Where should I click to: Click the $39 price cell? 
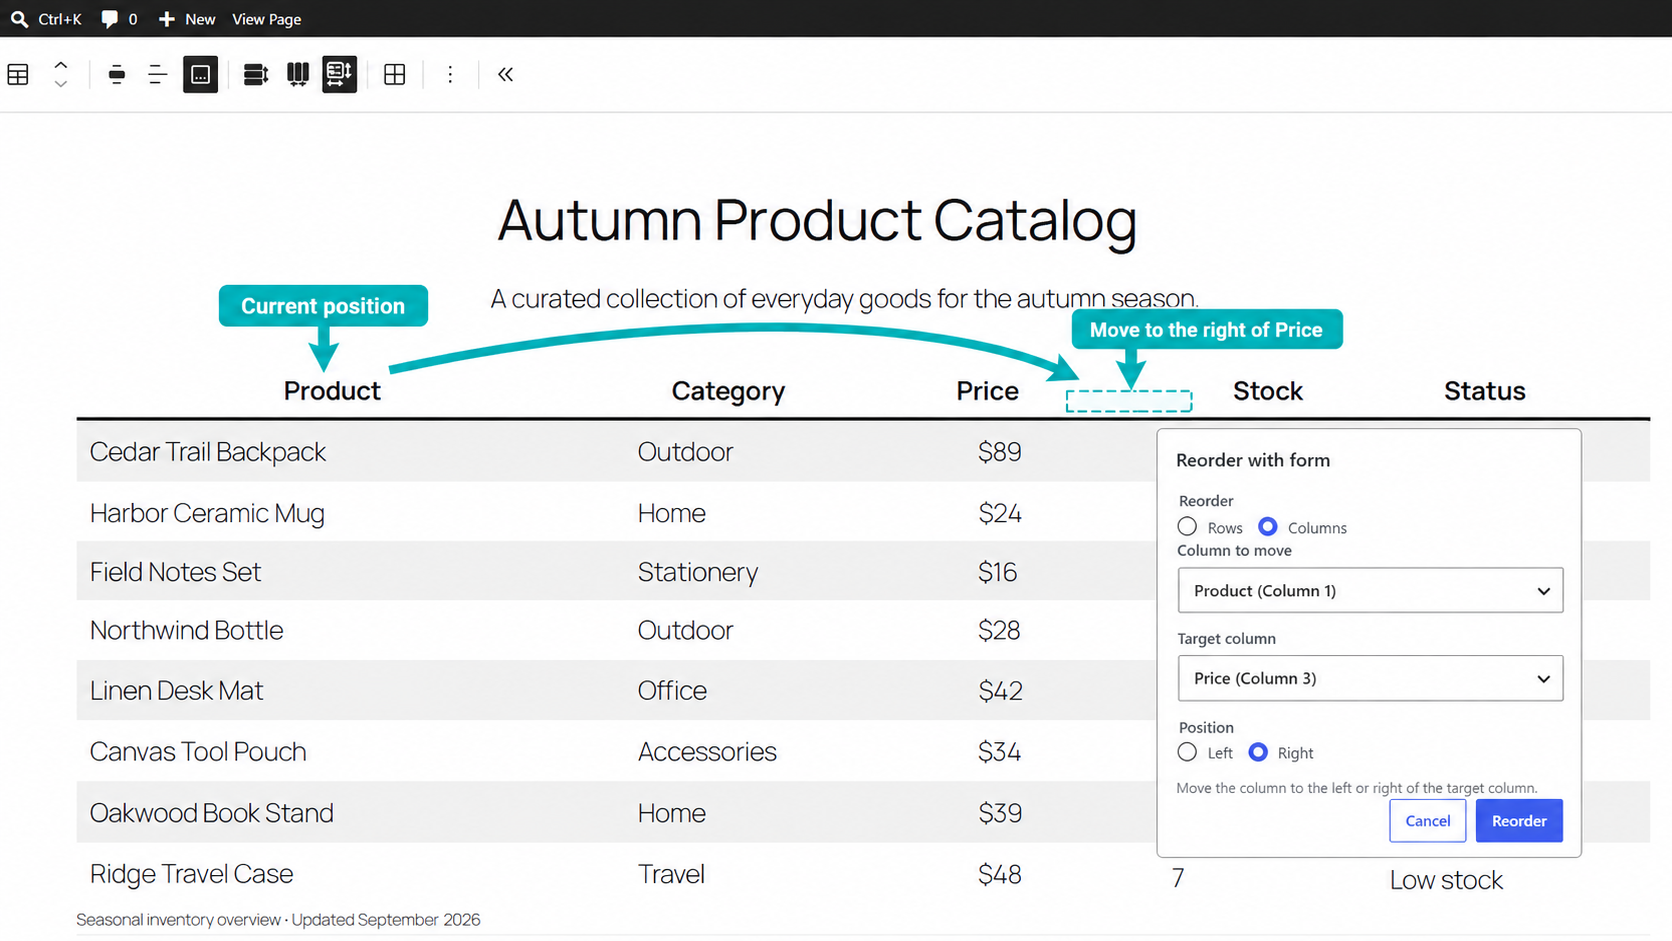tap(1000, 813)
